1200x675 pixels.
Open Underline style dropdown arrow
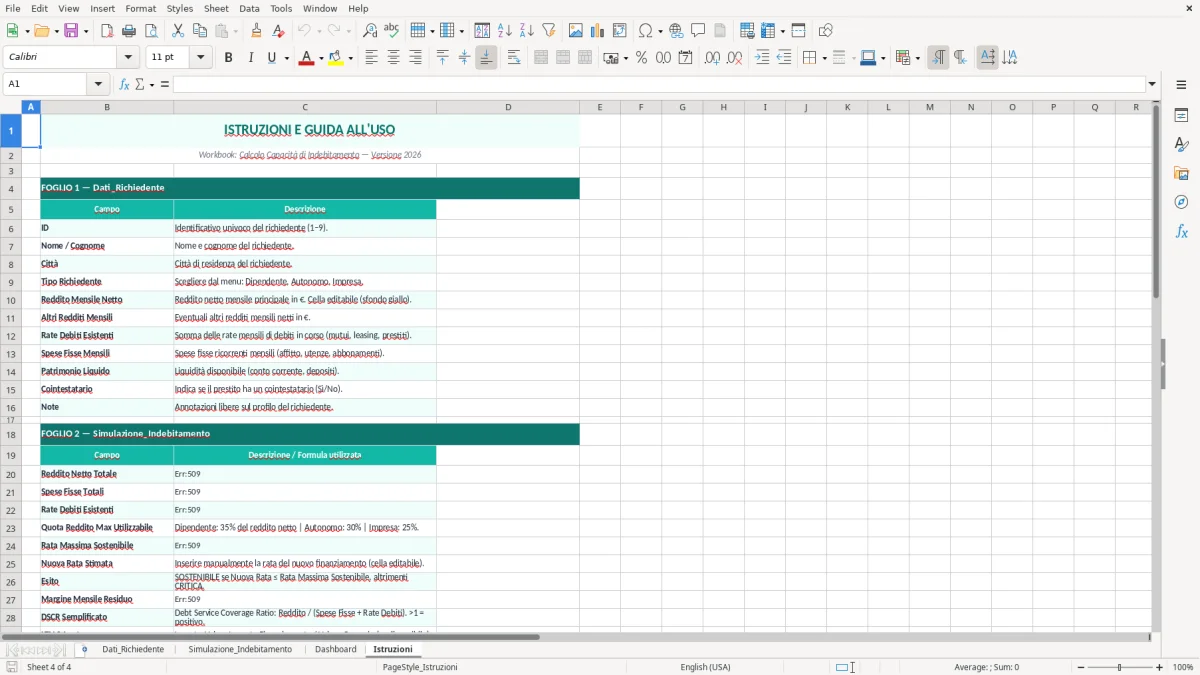pyautogui.click(x=287, y=58)
